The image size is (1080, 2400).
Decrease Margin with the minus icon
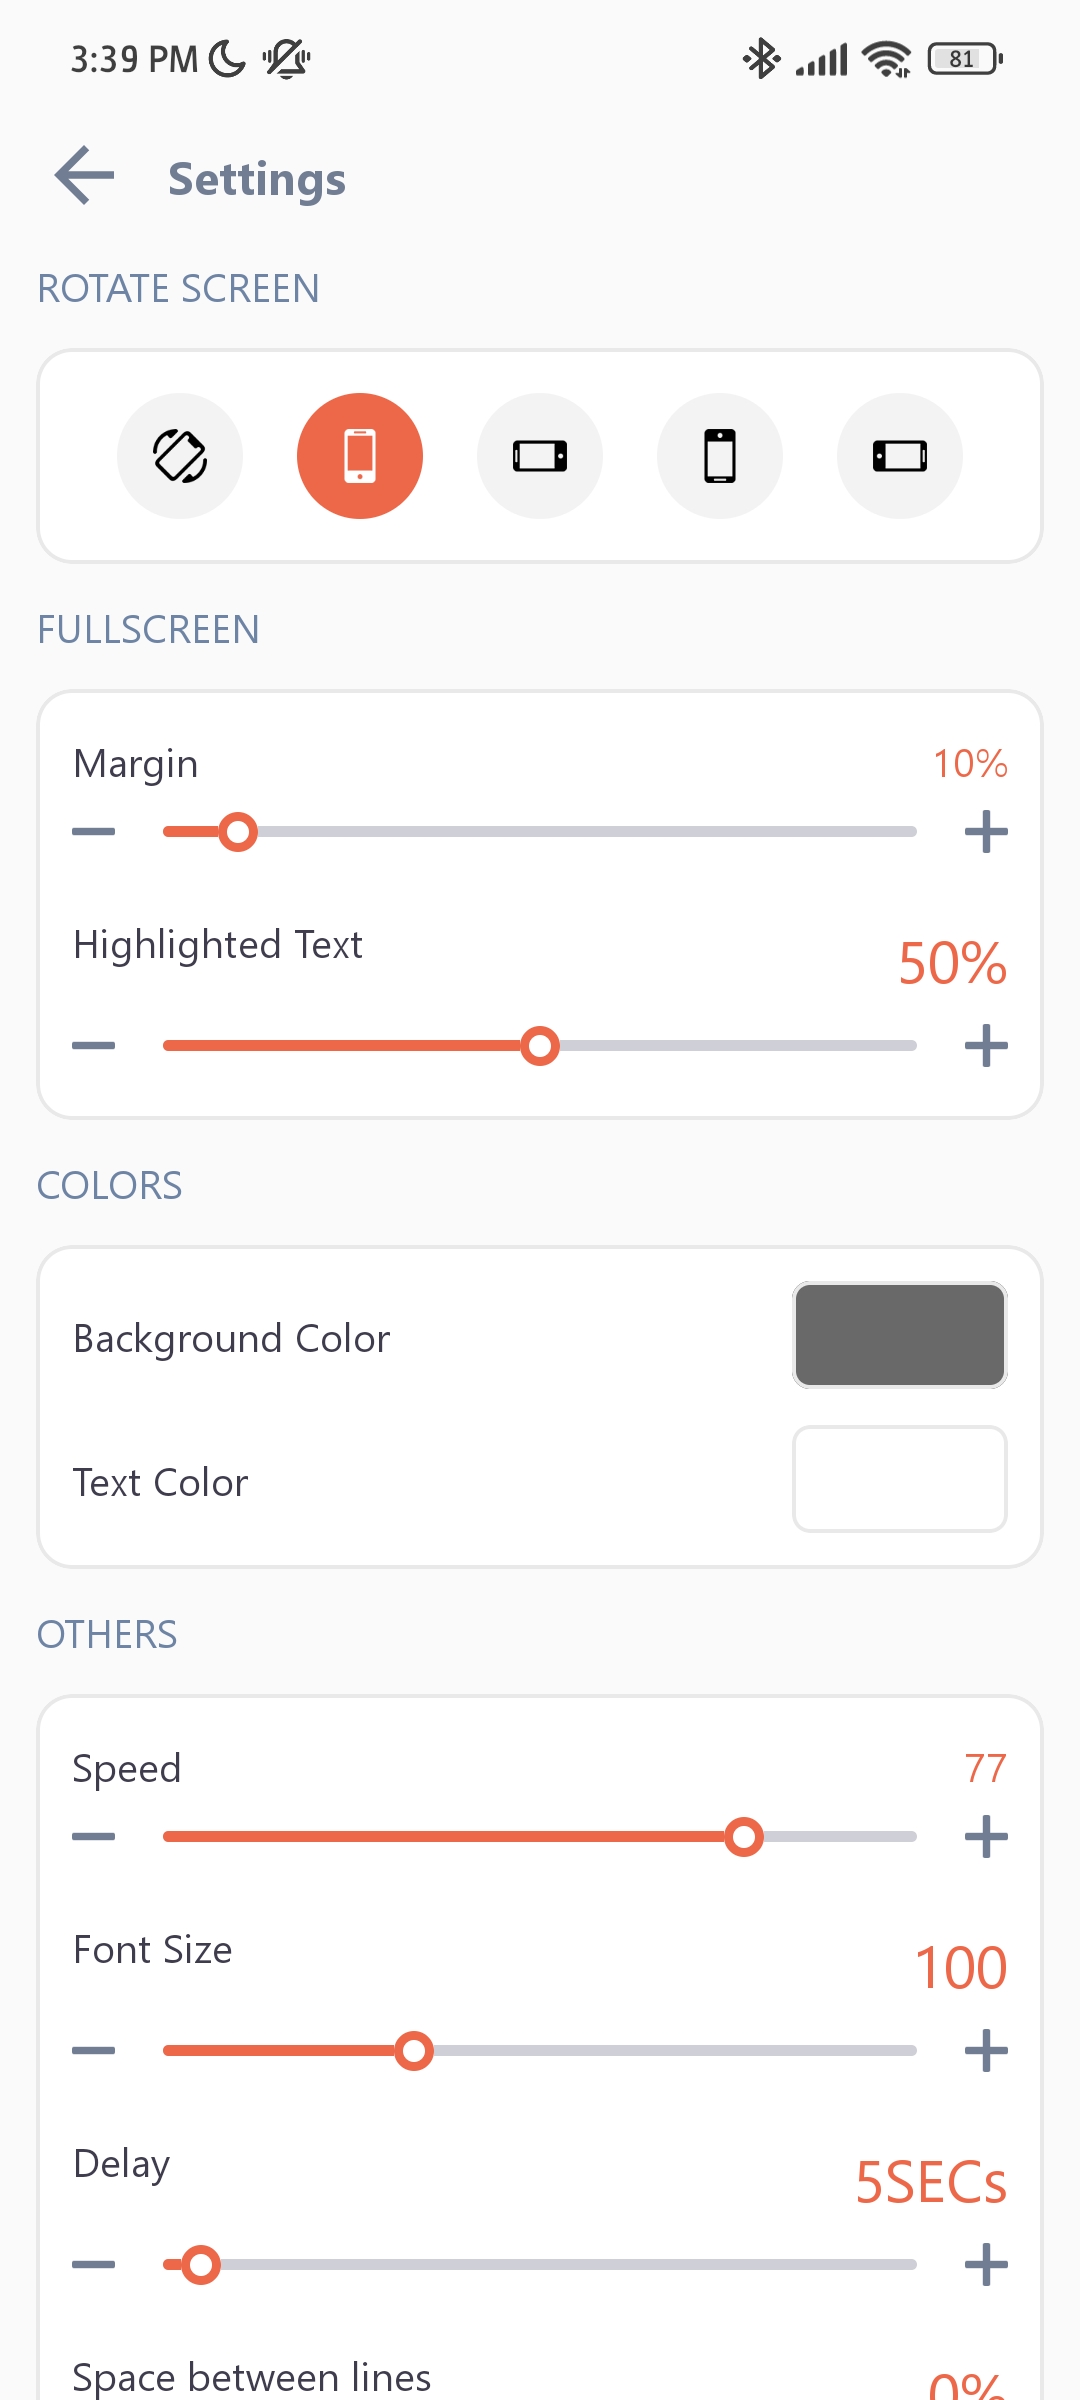click(94, 832)
